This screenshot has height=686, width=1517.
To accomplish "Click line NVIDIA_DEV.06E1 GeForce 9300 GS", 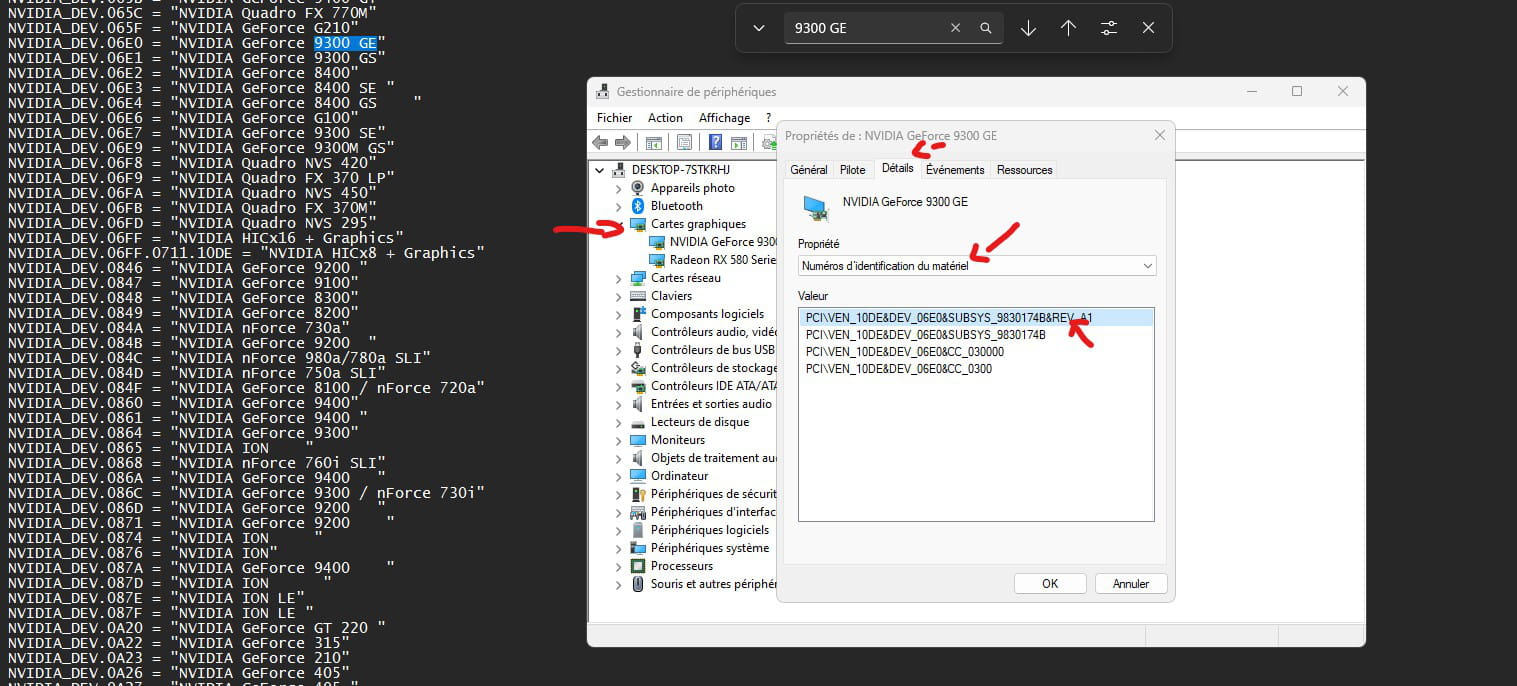I will click(197, 58).
